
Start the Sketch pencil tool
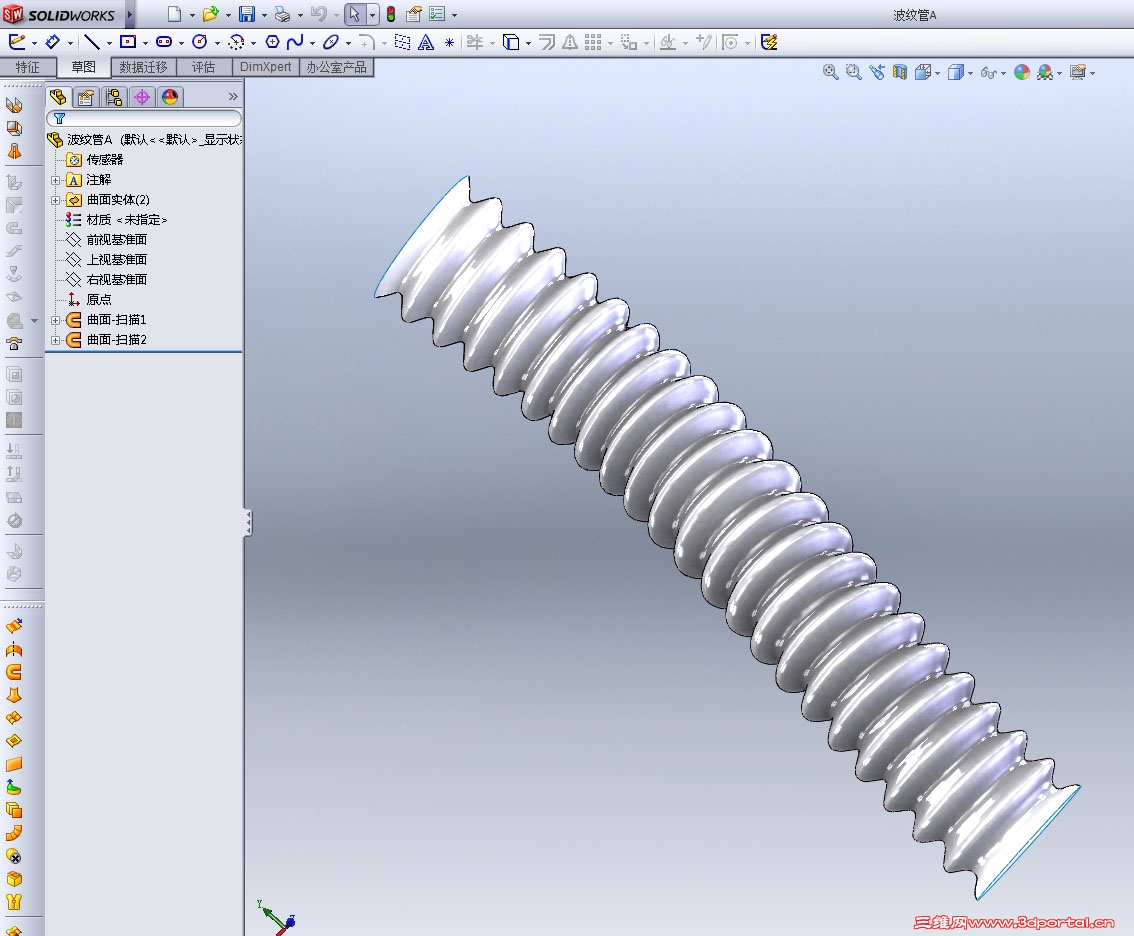pos(17,42)
